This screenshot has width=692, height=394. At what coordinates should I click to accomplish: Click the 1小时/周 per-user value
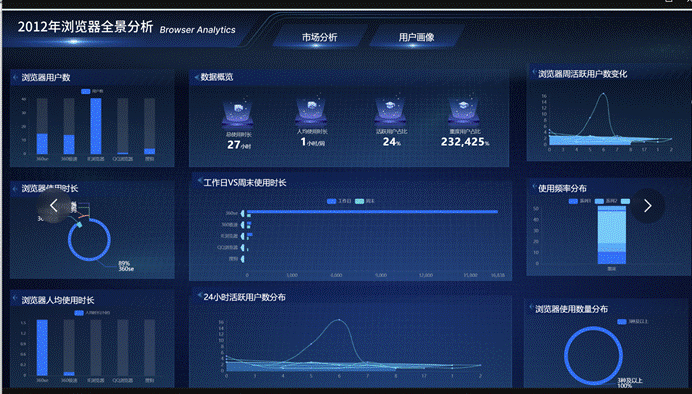[312, 142]
